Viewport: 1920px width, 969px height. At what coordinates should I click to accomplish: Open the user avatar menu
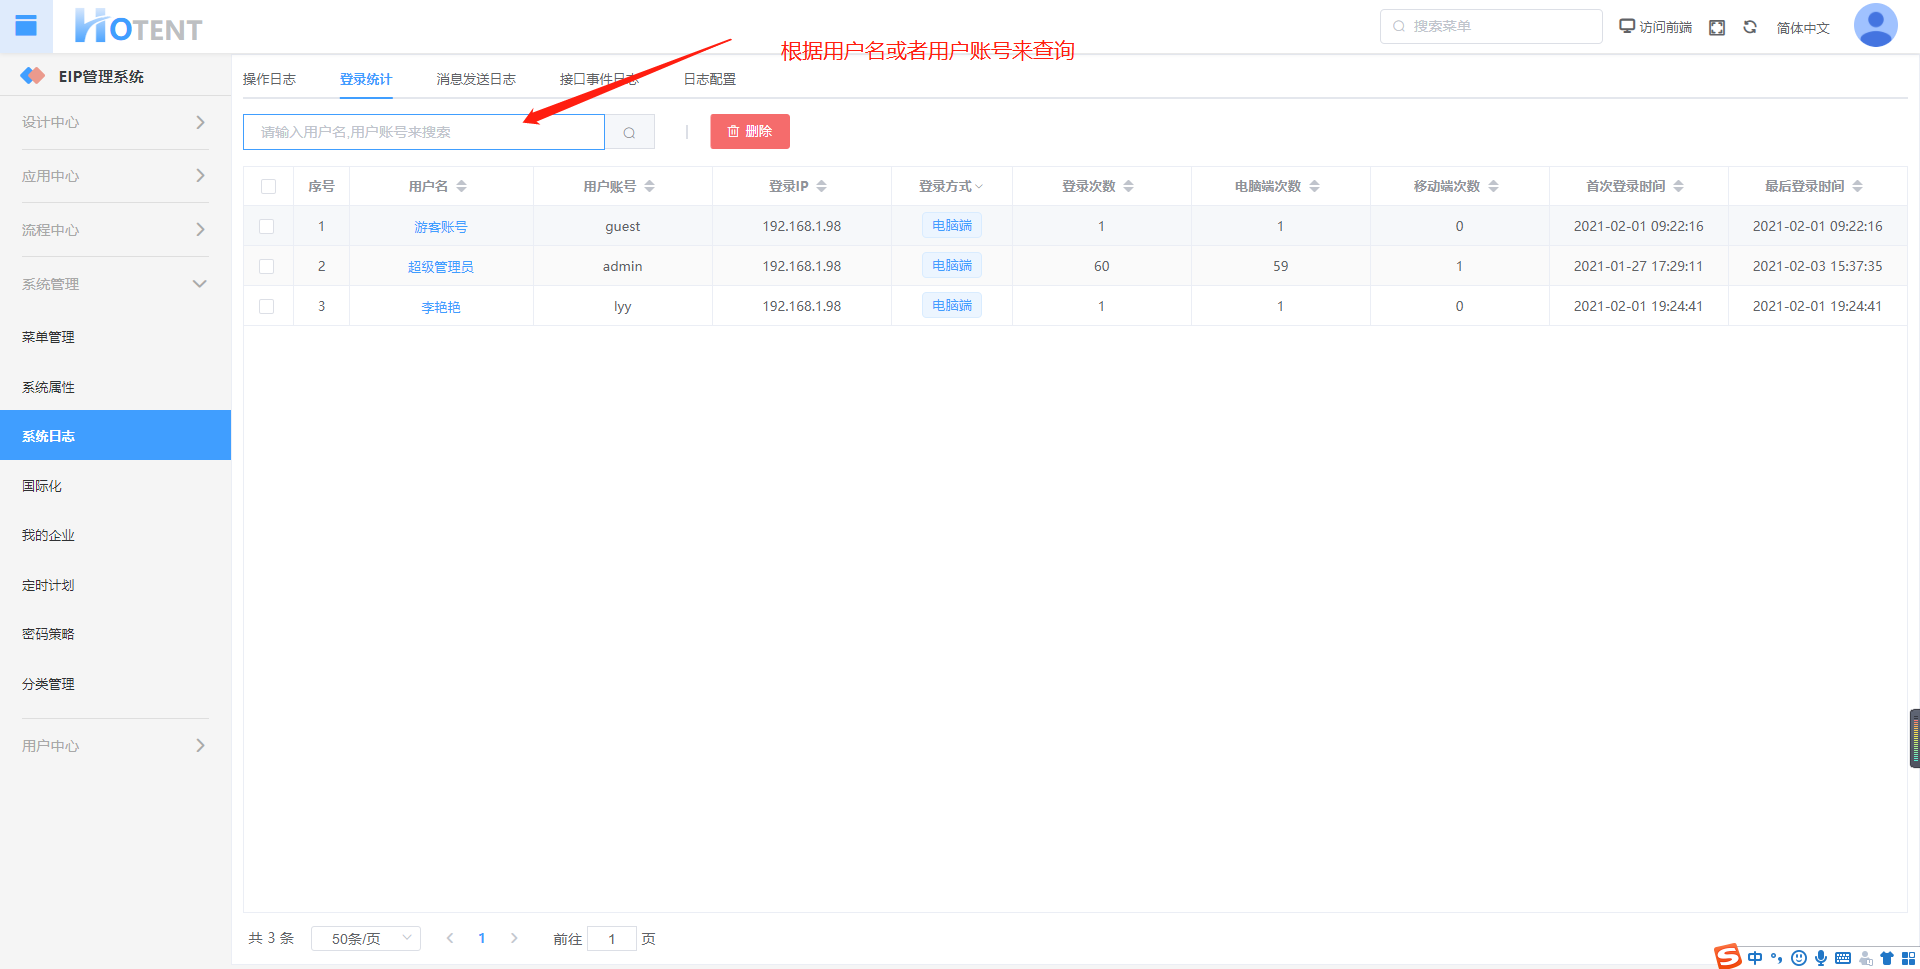point(1875,26)
